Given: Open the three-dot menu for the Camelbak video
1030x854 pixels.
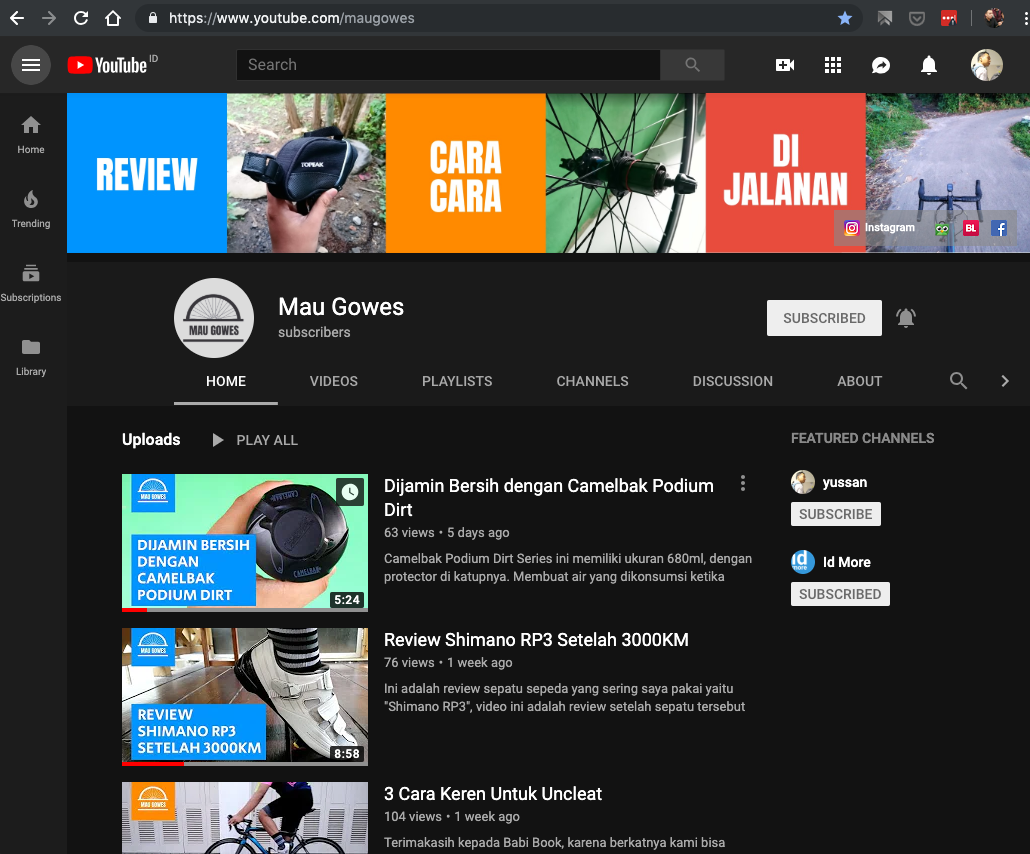Looking at the screenshot, I should coord(743,483).
